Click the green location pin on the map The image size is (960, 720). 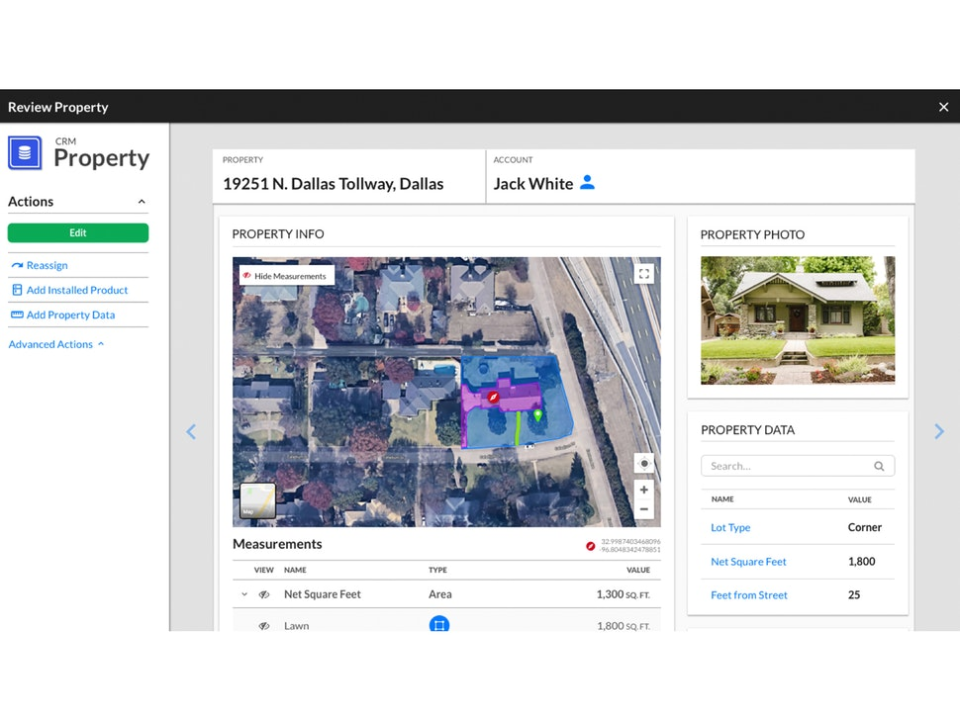pyautogui.click(x=539, y=412)
